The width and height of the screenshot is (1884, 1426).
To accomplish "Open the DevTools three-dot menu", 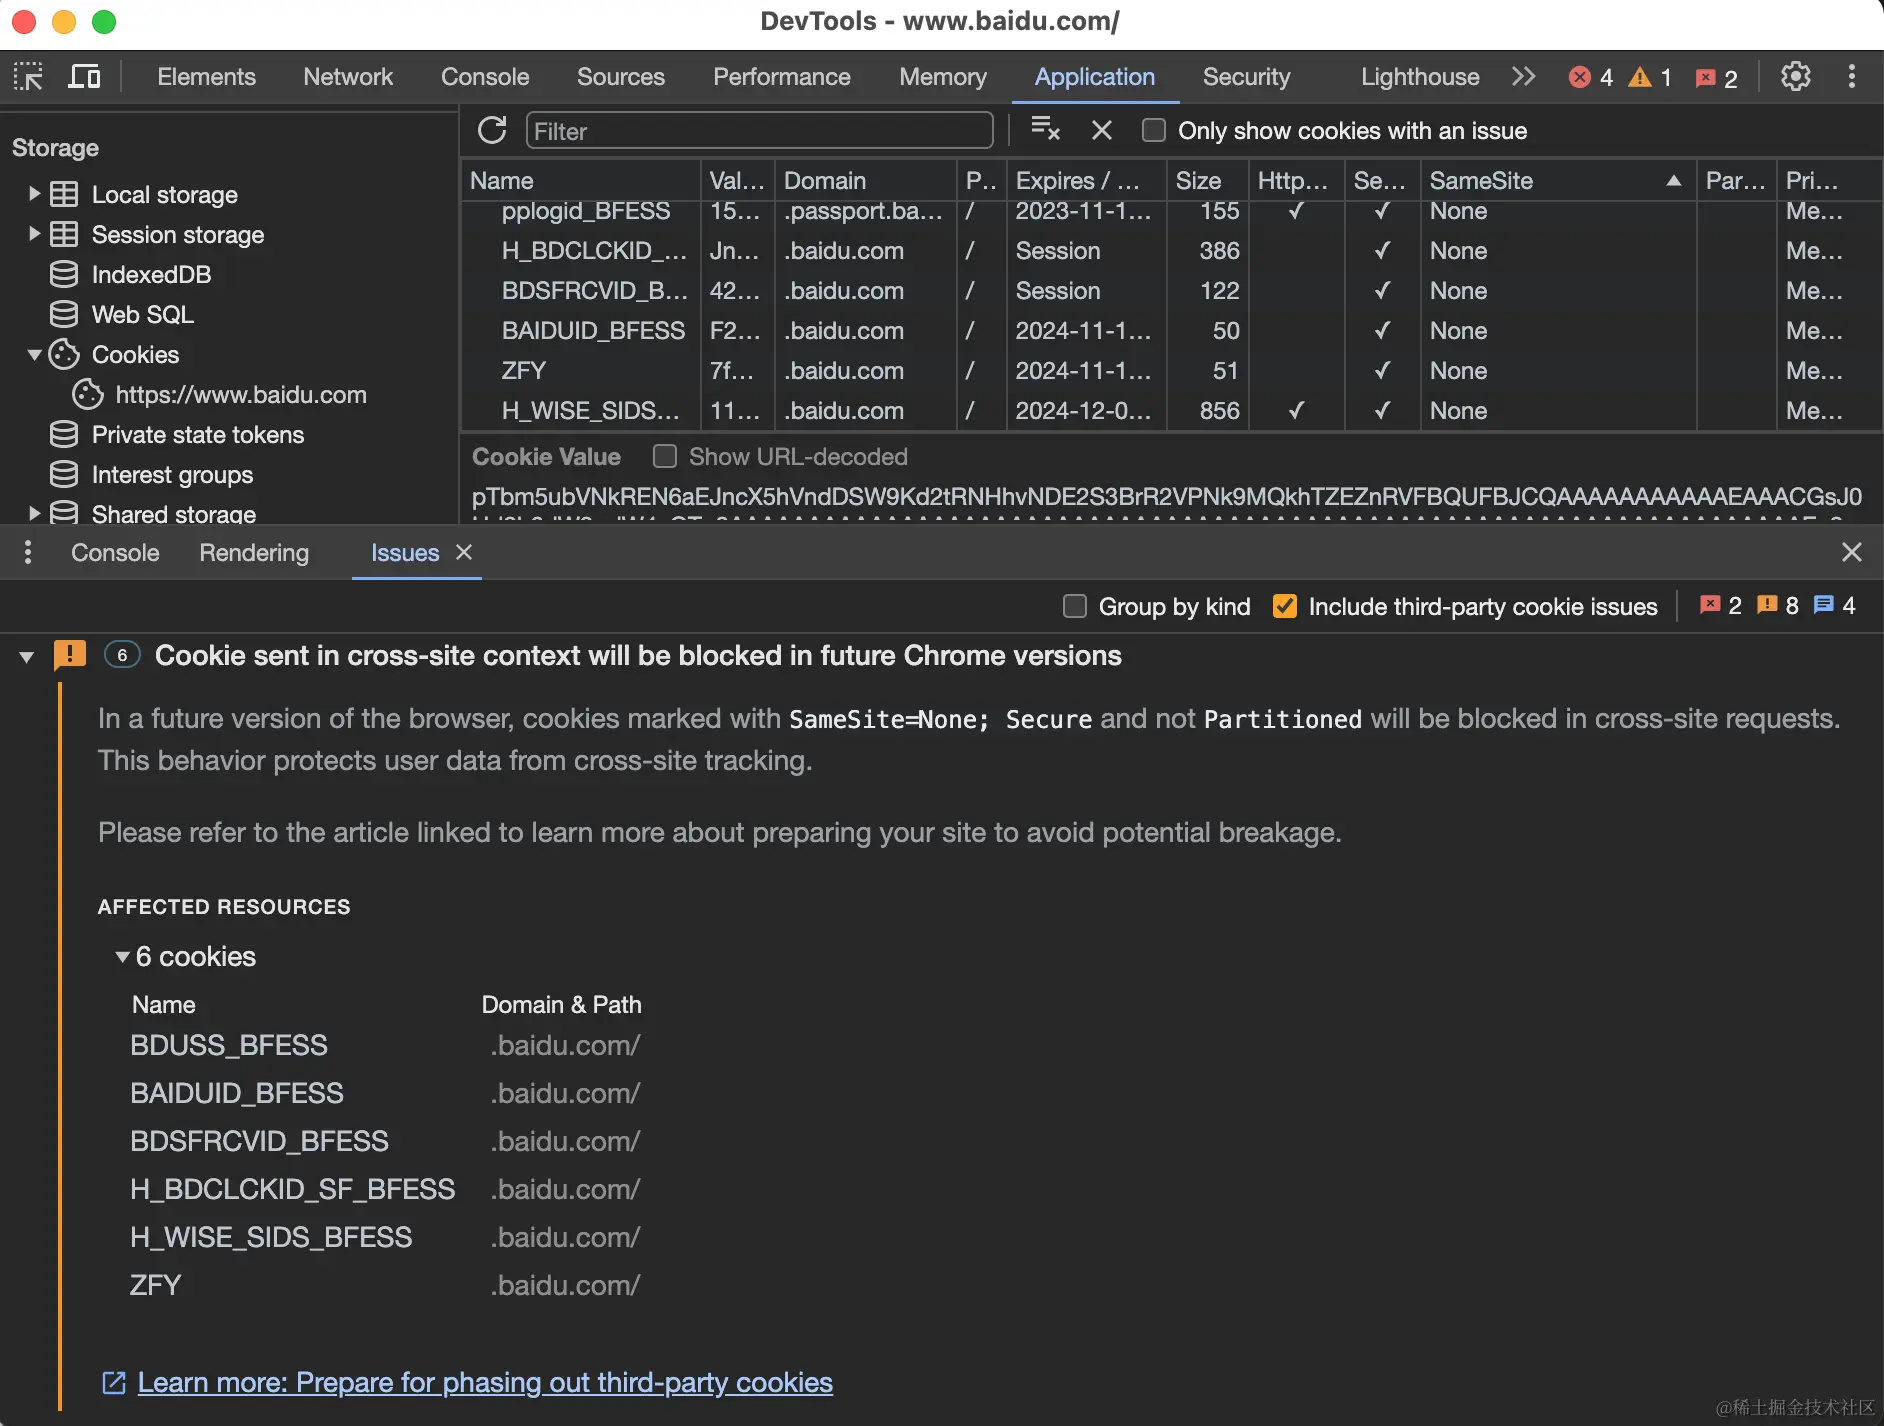I will point(1852,77).
